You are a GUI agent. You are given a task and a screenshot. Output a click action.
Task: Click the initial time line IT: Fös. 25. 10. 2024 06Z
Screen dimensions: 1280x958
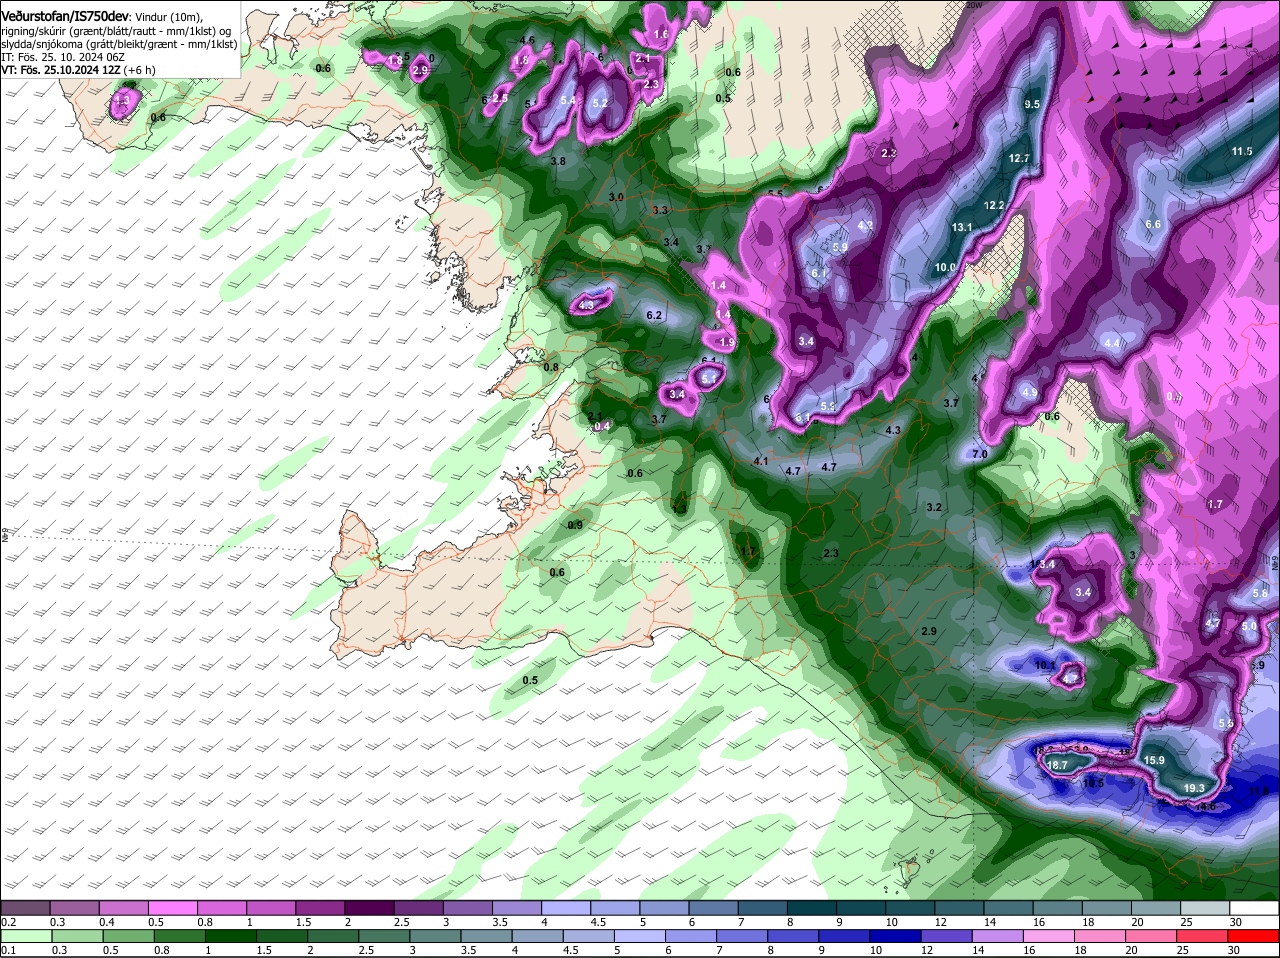click(62, 58)
